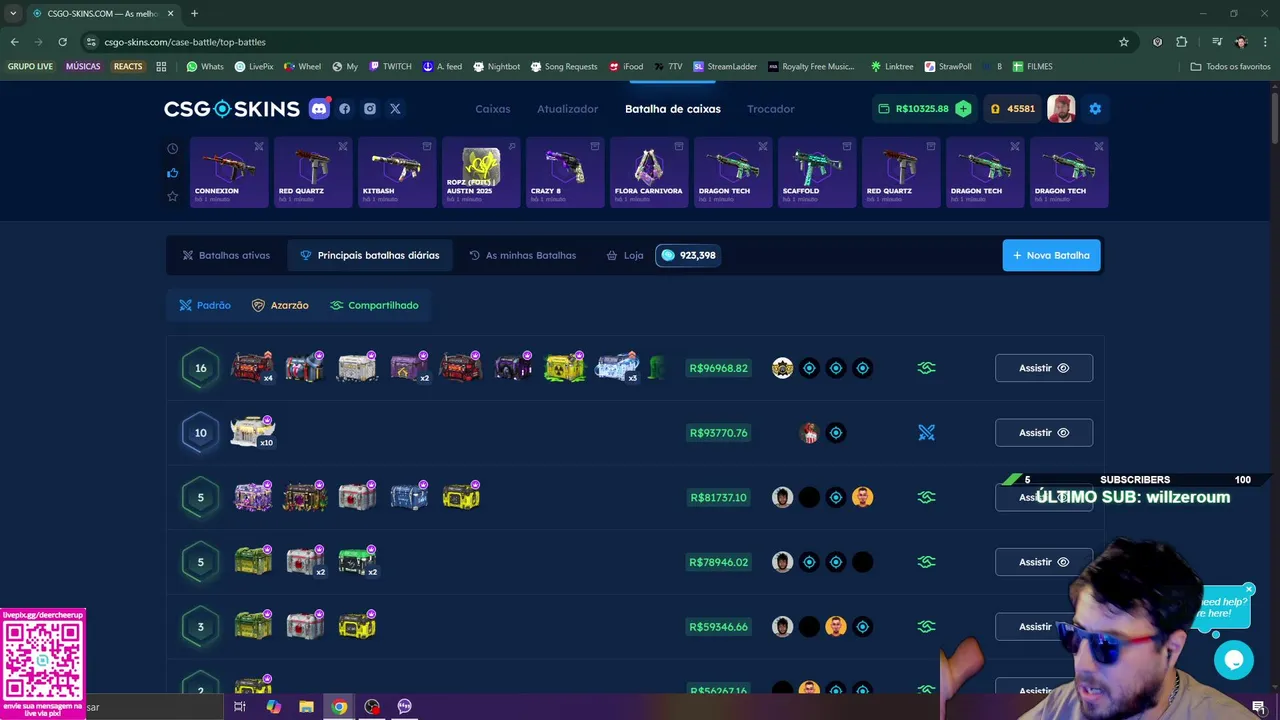Show favorite drops with star icon

coord(172,196)
